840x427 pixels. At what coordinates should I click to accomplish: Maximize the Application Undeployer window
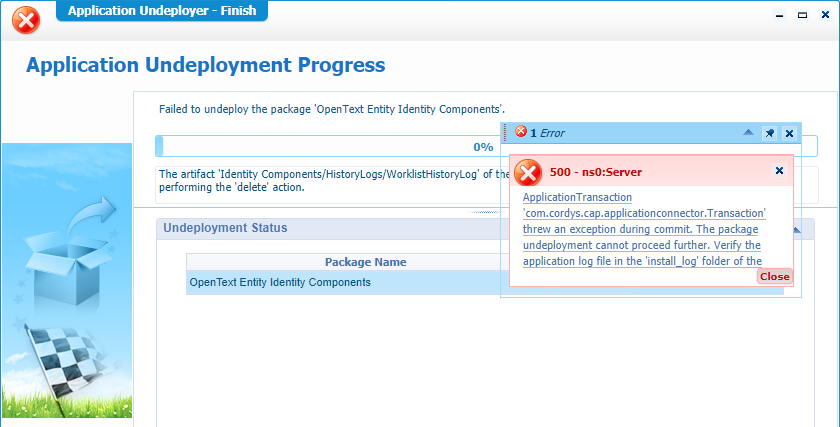802,16
